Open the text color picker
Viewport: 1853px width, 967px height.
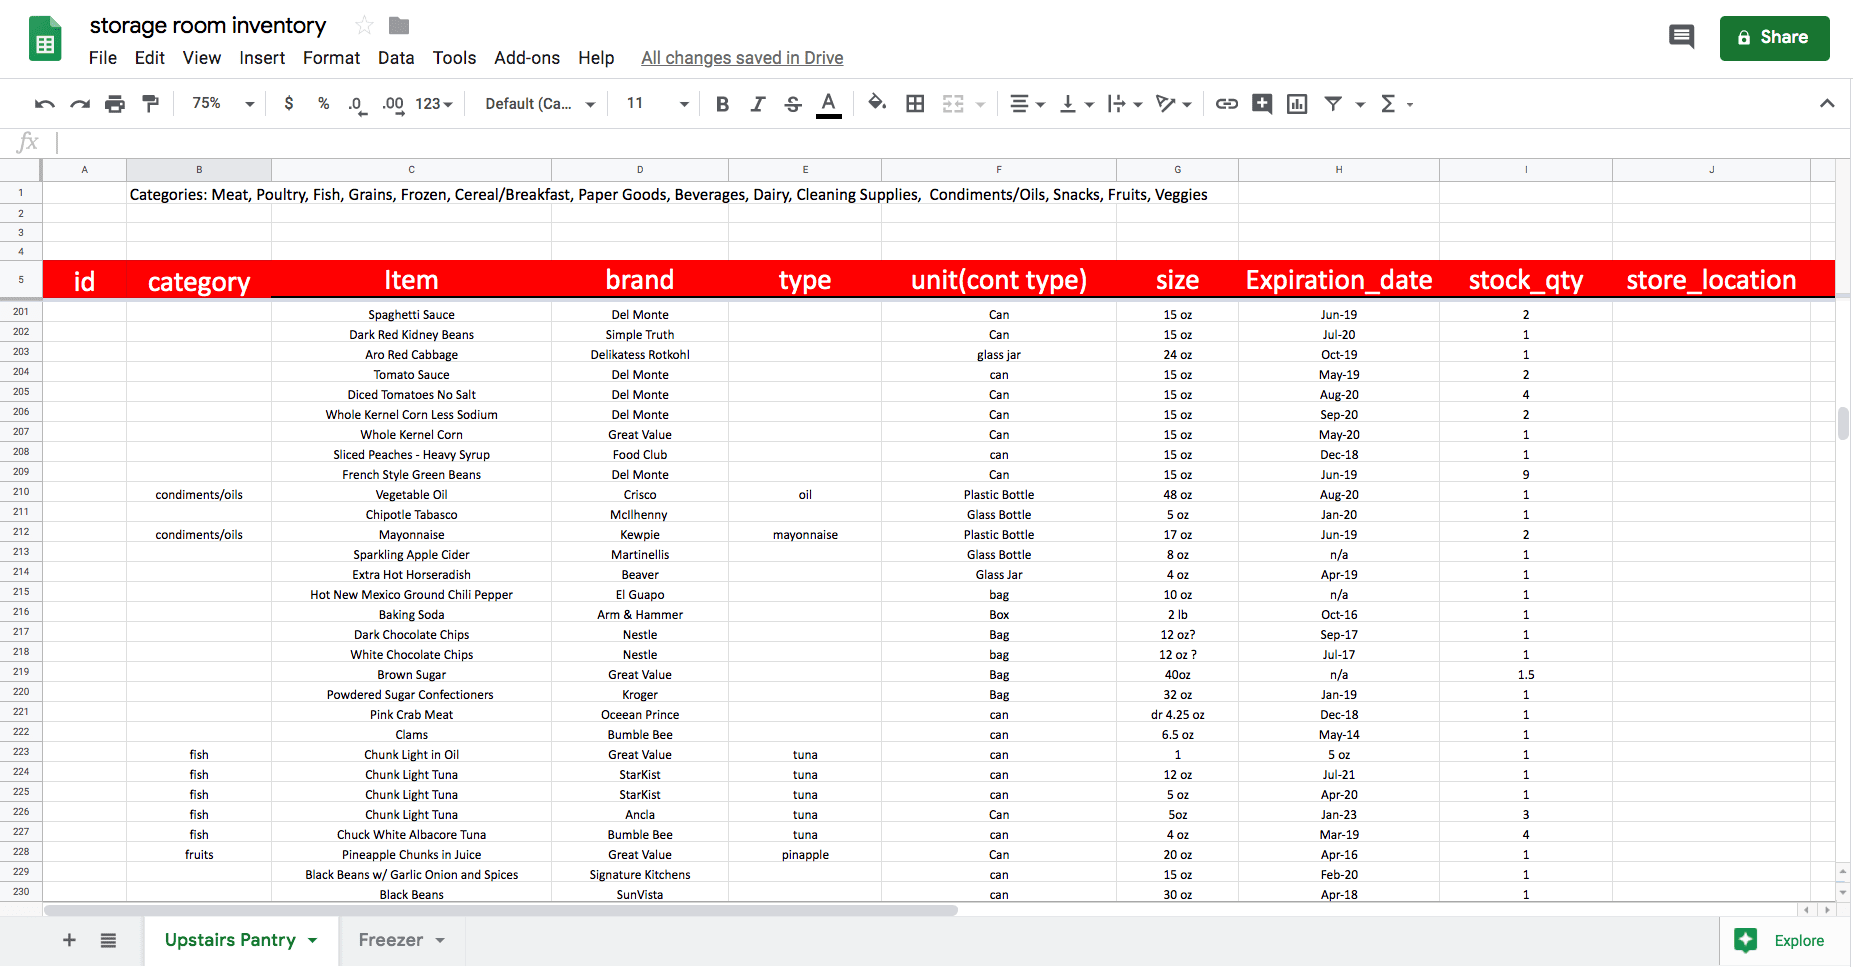click(828, 104)
